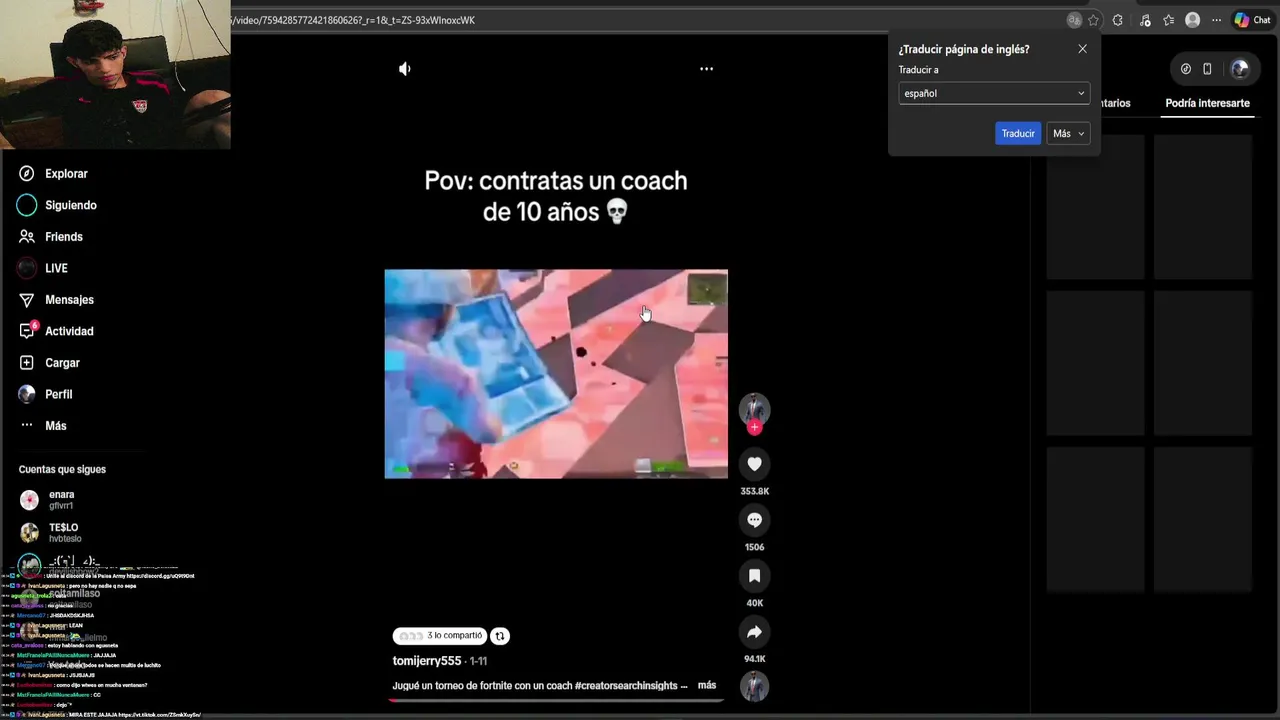This screenshot has width=1280, height=720.
Task: Open the sound disc avatar below share
Action: [x=754, y=687]
